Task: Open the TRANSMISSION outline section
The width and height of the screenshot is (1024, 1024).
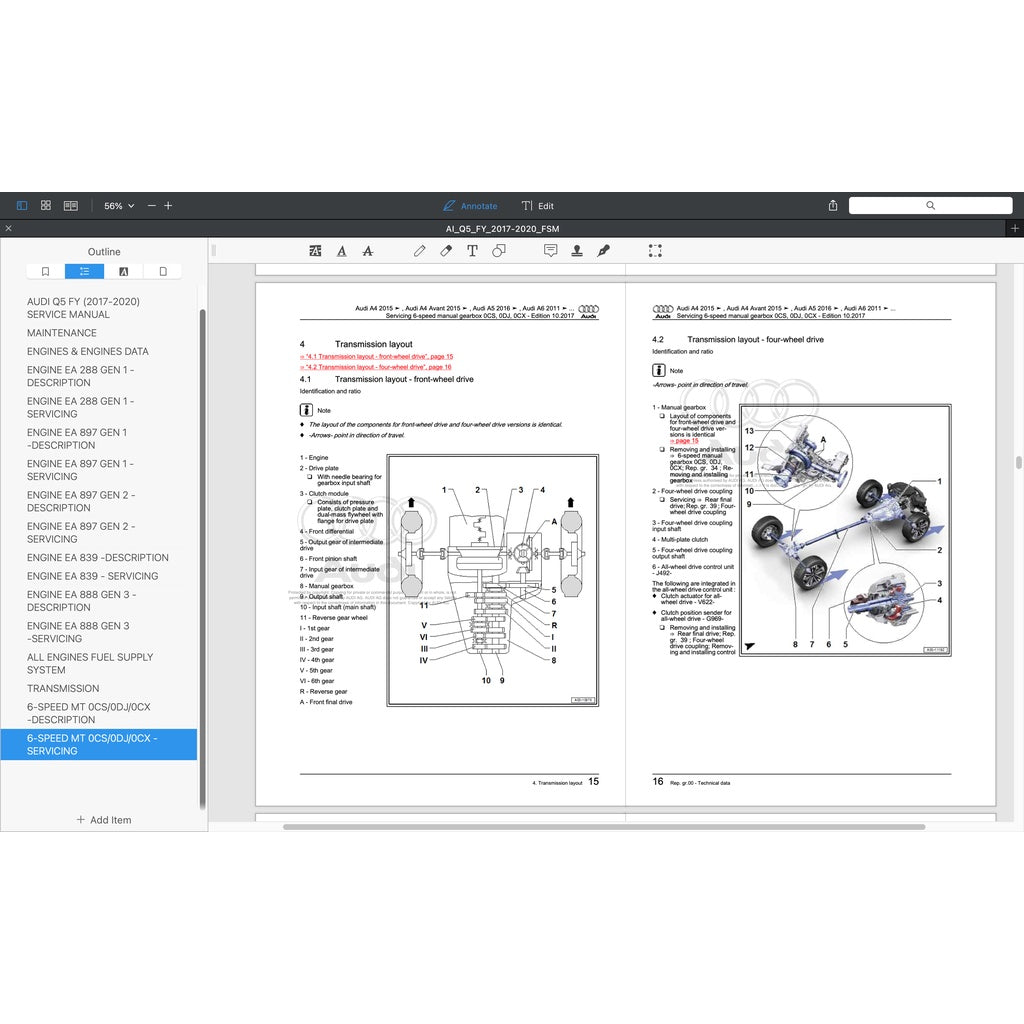Action: [62, 688]
